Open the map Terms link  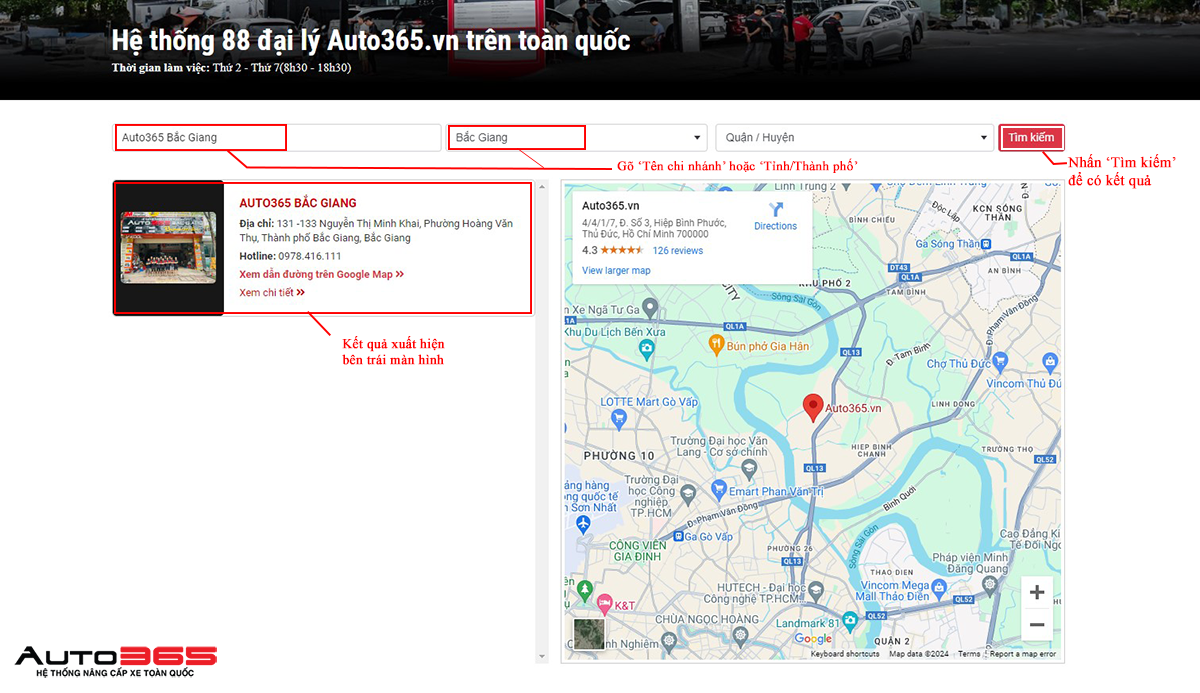969,654
